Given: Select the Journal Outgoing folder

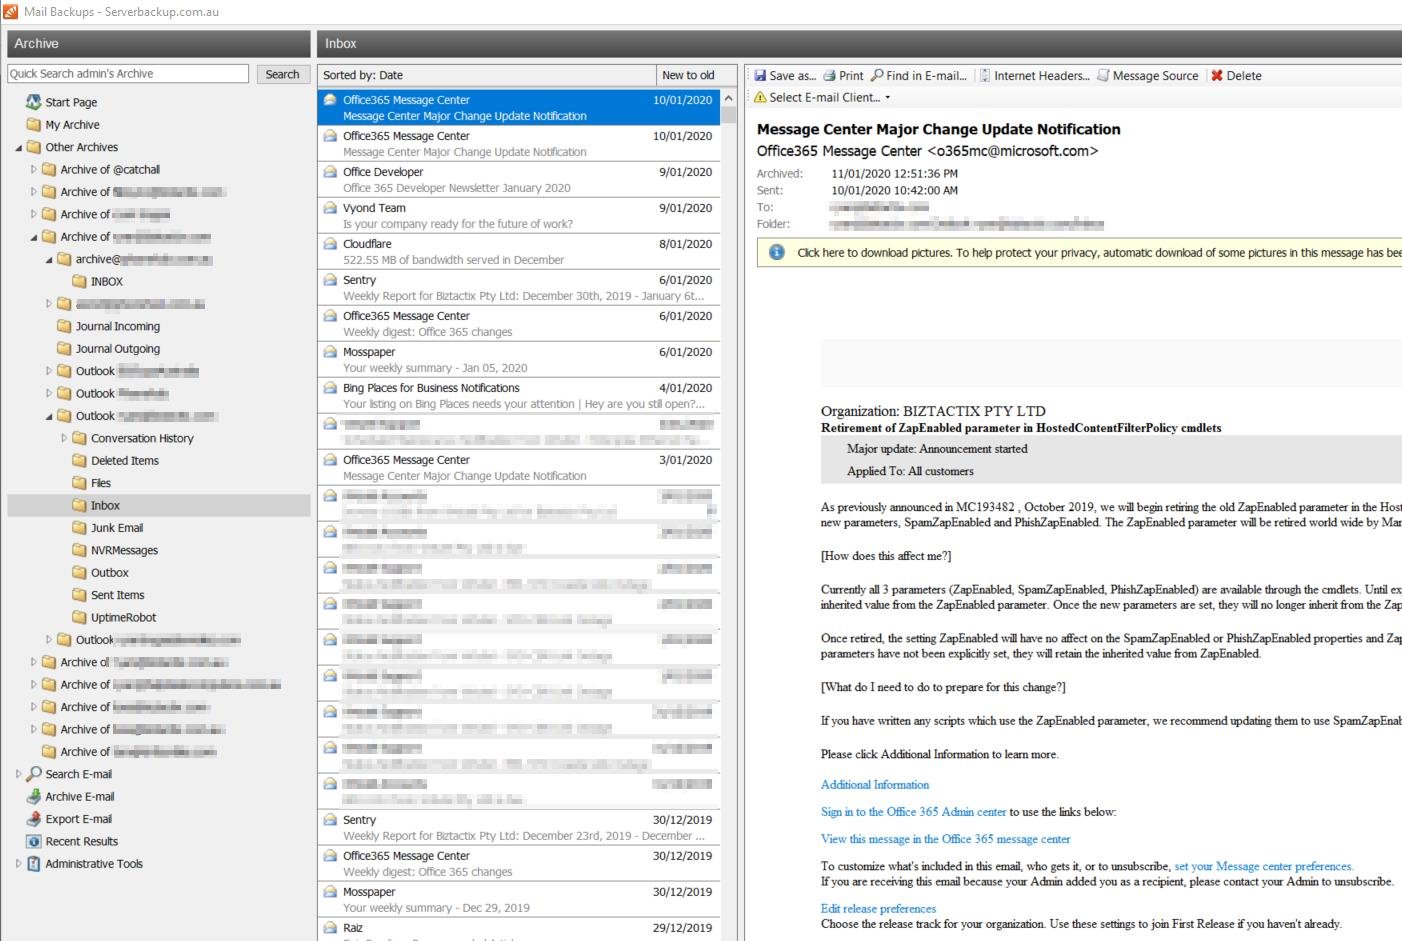Looking at the screenshot, I should click(109, 349).
